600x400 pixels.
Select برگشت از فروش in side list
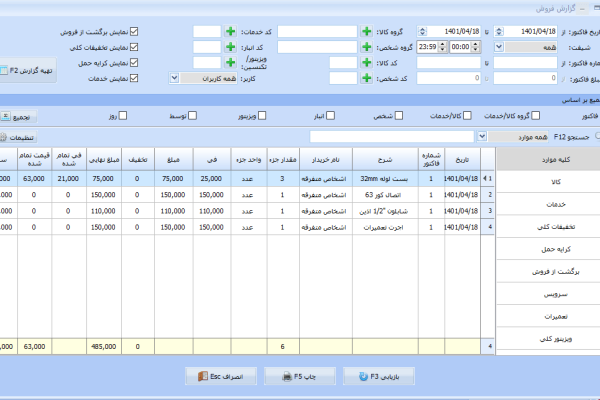pyautogui.click(x=548, y=272)
